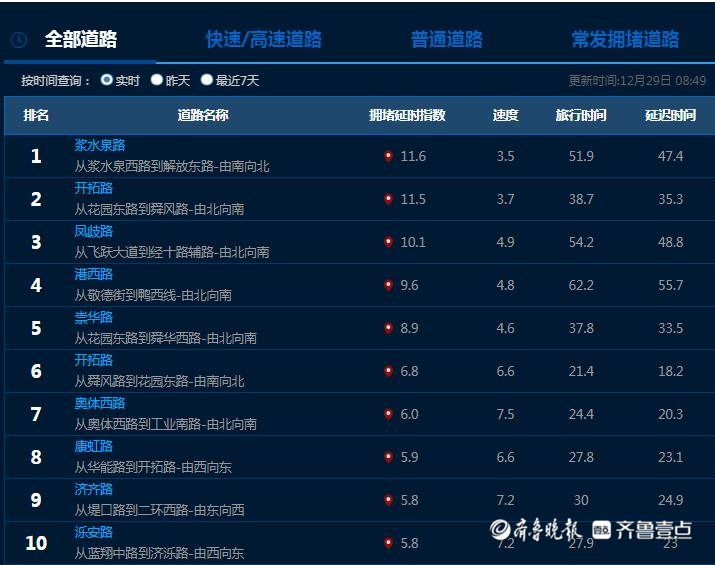Open the 凤岐路 road link
715x565 pixels.
pos(93,232)
